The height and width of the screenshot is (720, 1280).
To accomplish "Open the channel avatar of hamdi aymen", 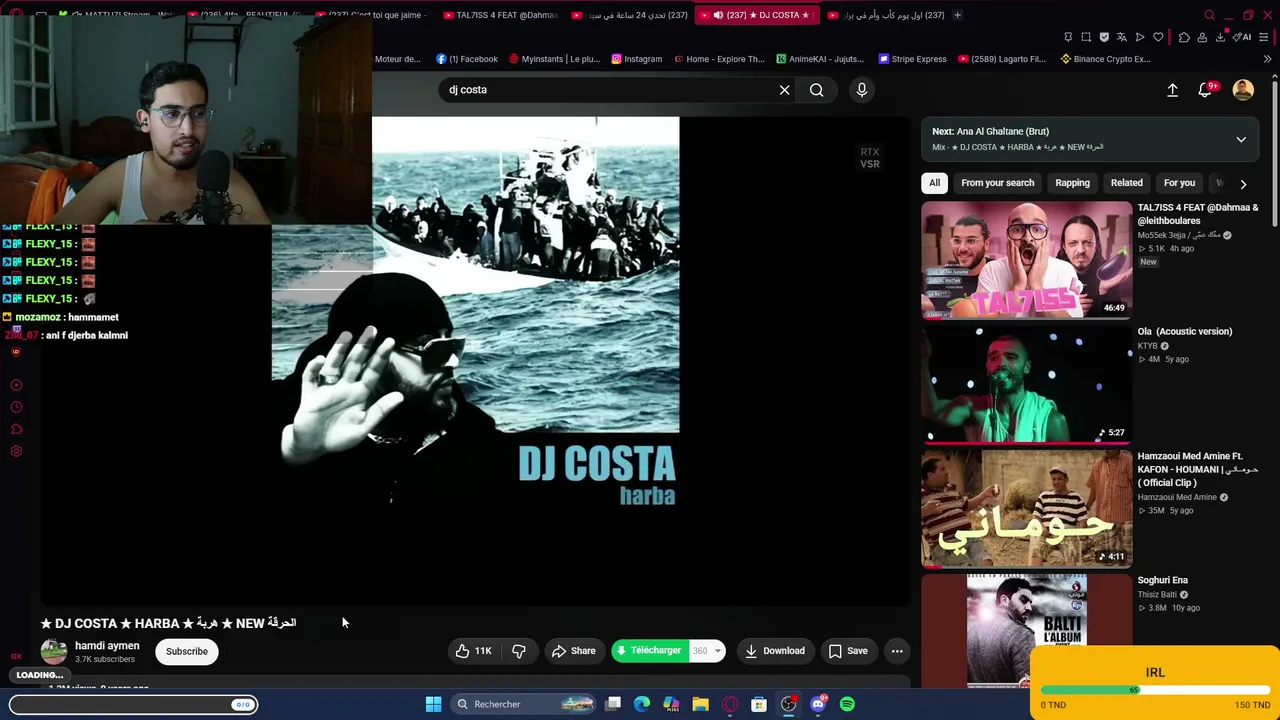I will pos(54,652).
